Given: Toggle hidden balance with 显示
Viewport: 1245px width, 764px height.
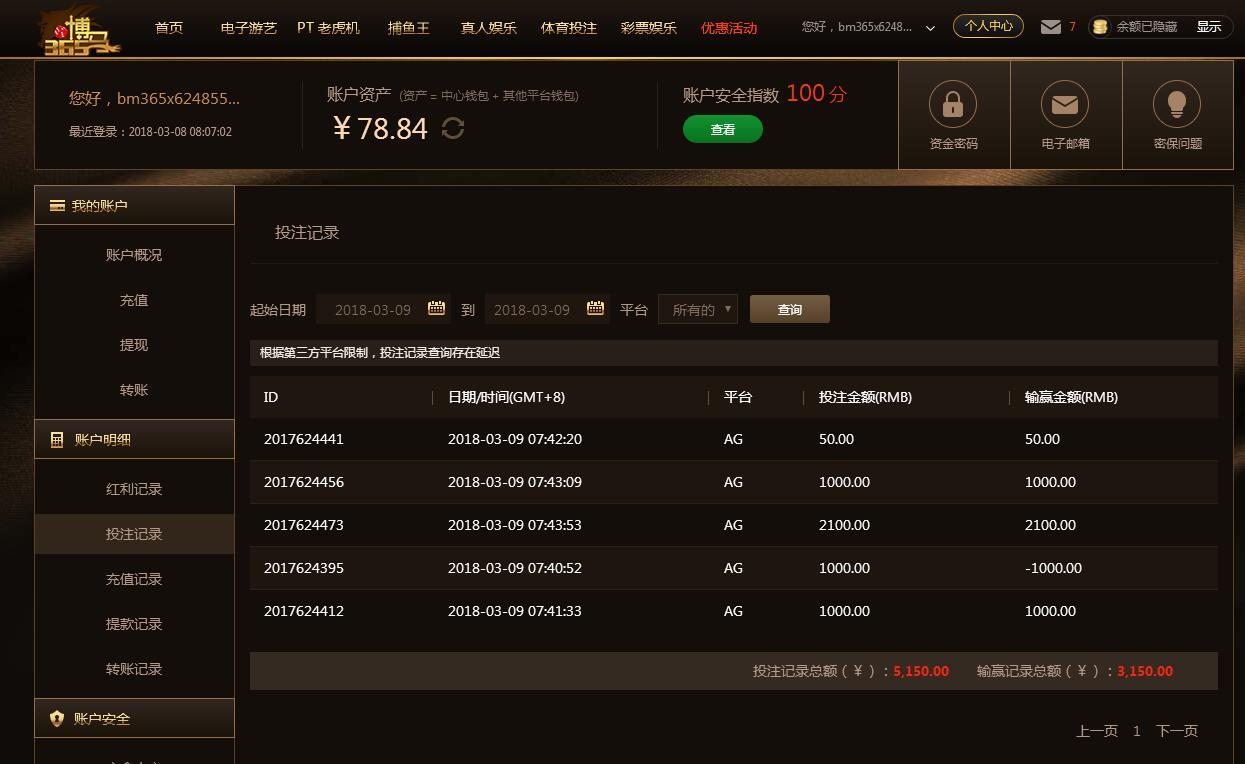Looking at the screenshot, I should tap(1208, 27).
